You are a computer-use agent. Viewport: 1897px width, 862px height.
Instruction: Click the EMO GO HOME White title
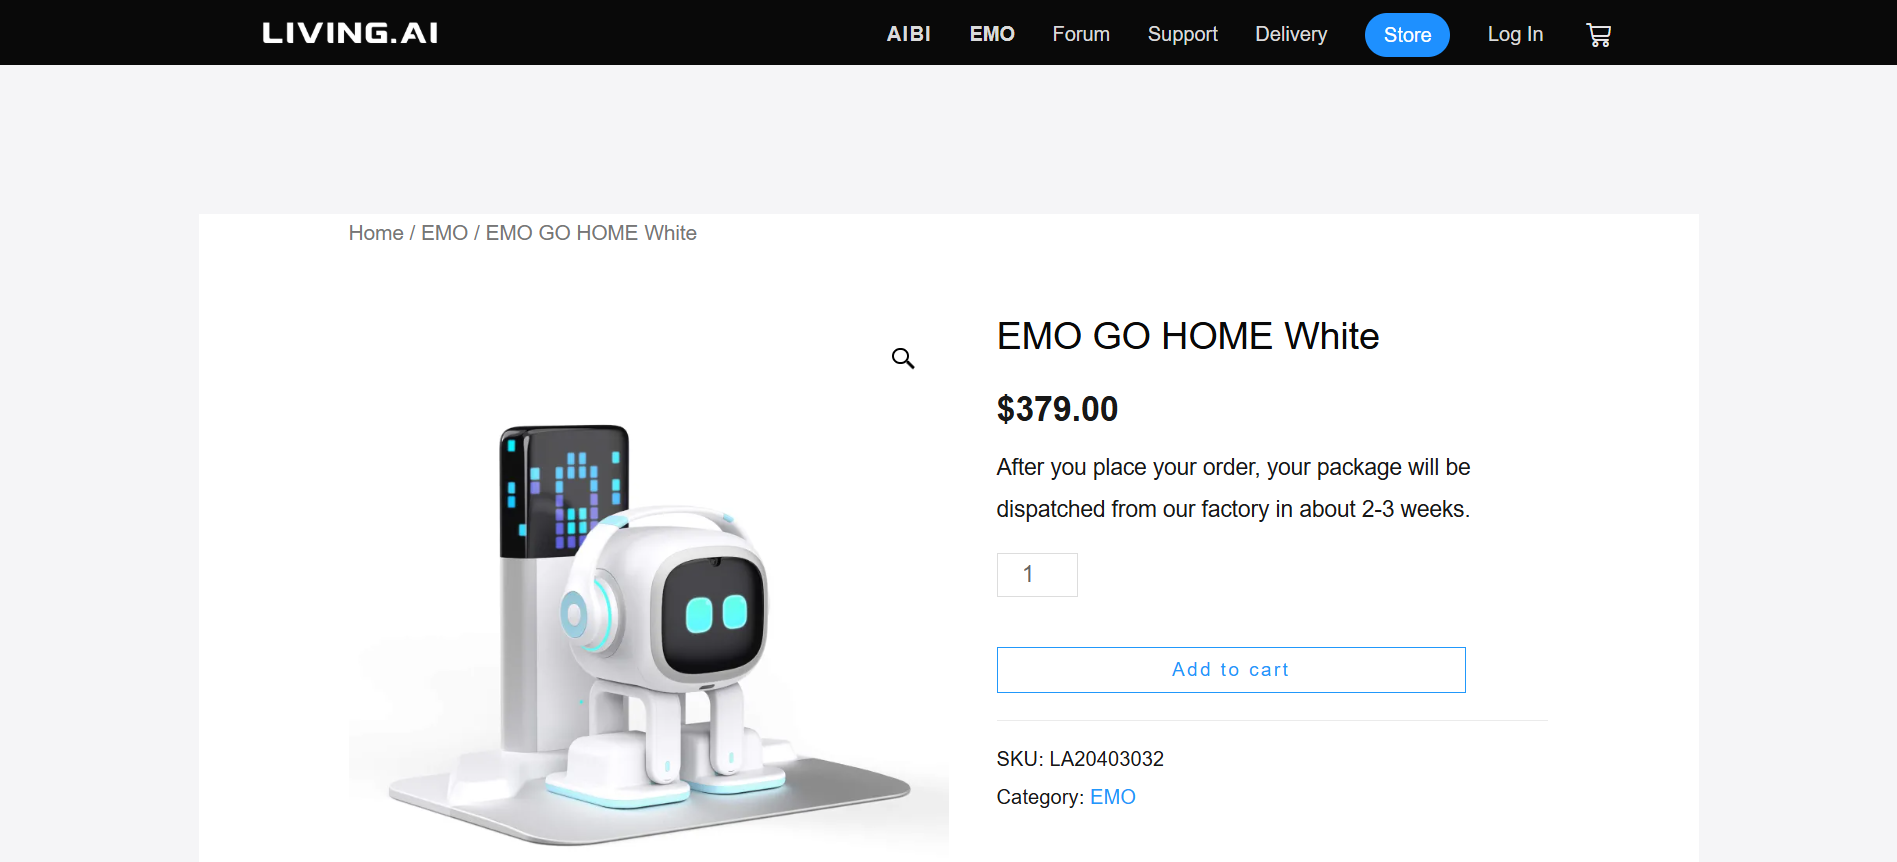1187,336
